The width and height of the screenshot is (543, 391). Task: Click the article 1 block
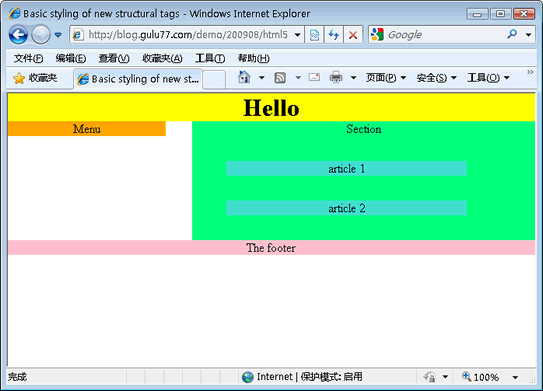346,169
